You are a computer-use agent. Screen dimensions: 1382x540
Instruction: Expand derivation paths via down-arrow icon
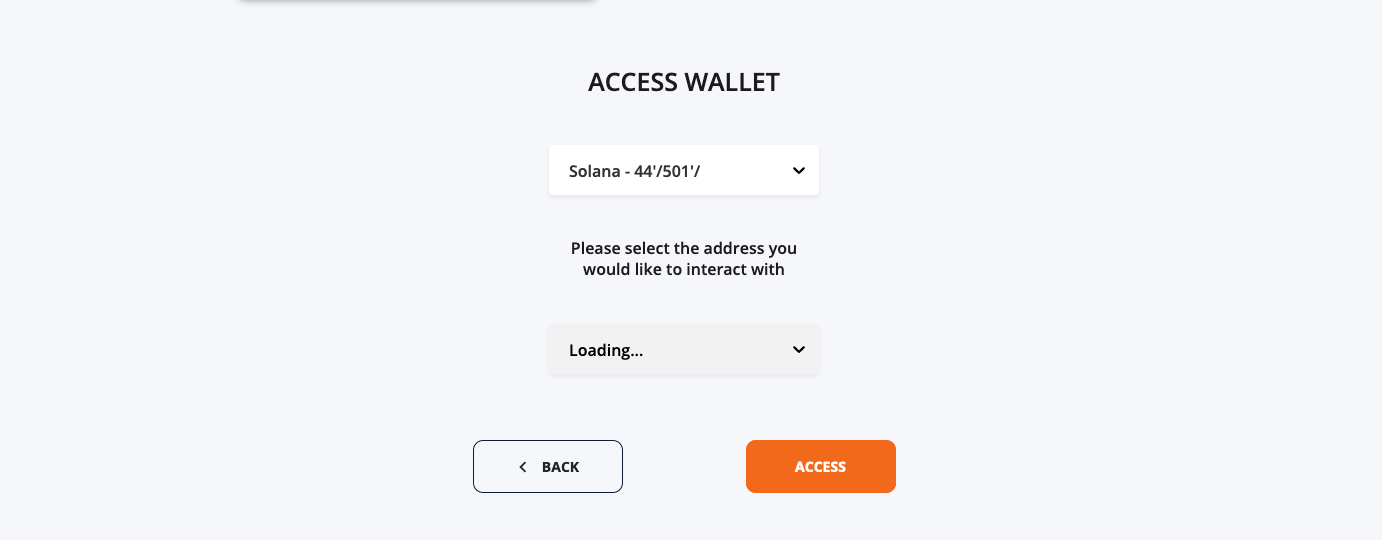pyautogui.click(x=799, y=171)
